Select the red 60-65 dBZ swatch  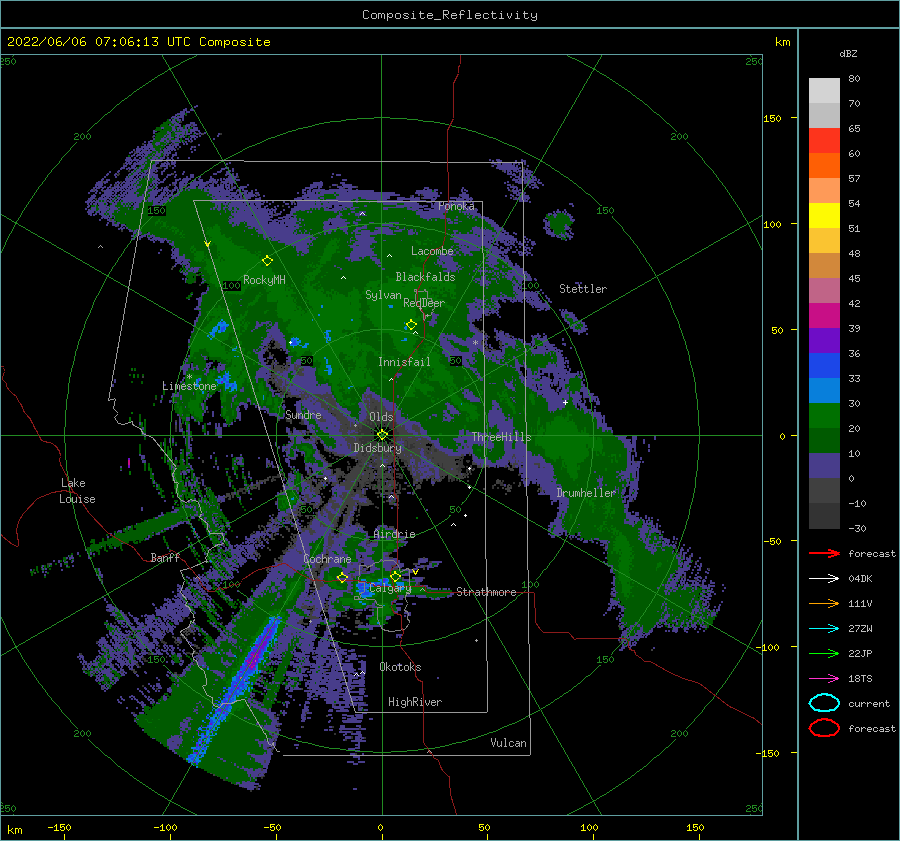824,141
